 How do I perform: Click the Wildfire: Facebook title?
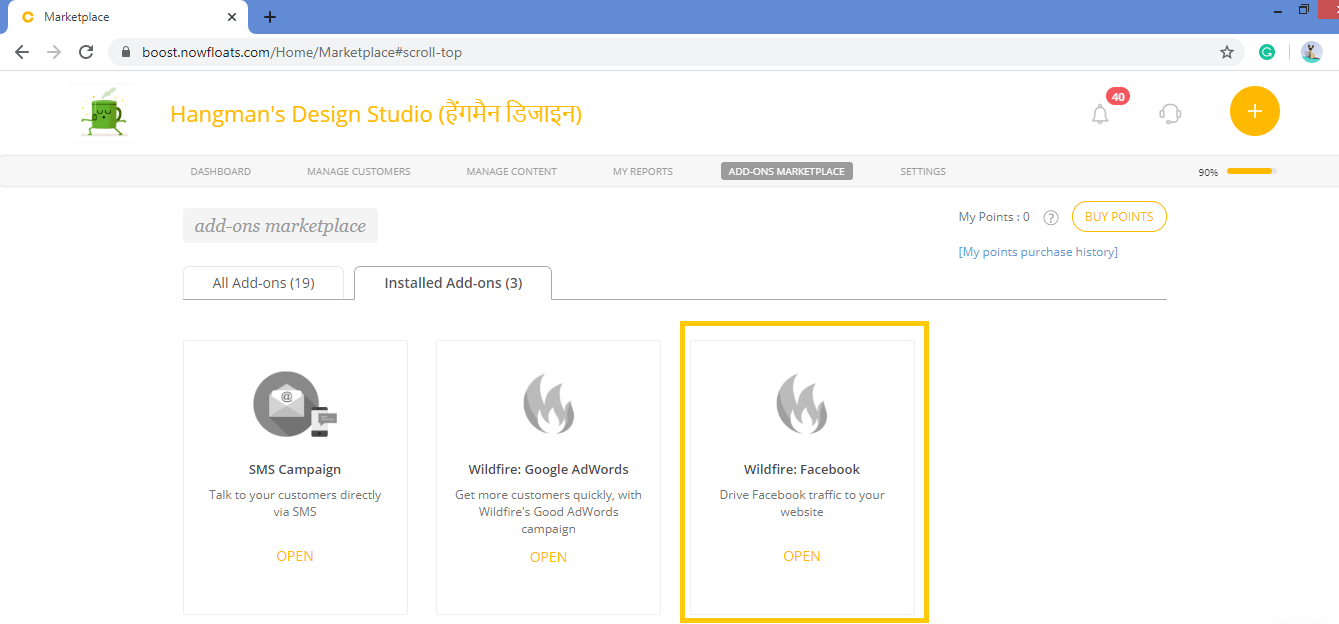(x=802, y=469)
